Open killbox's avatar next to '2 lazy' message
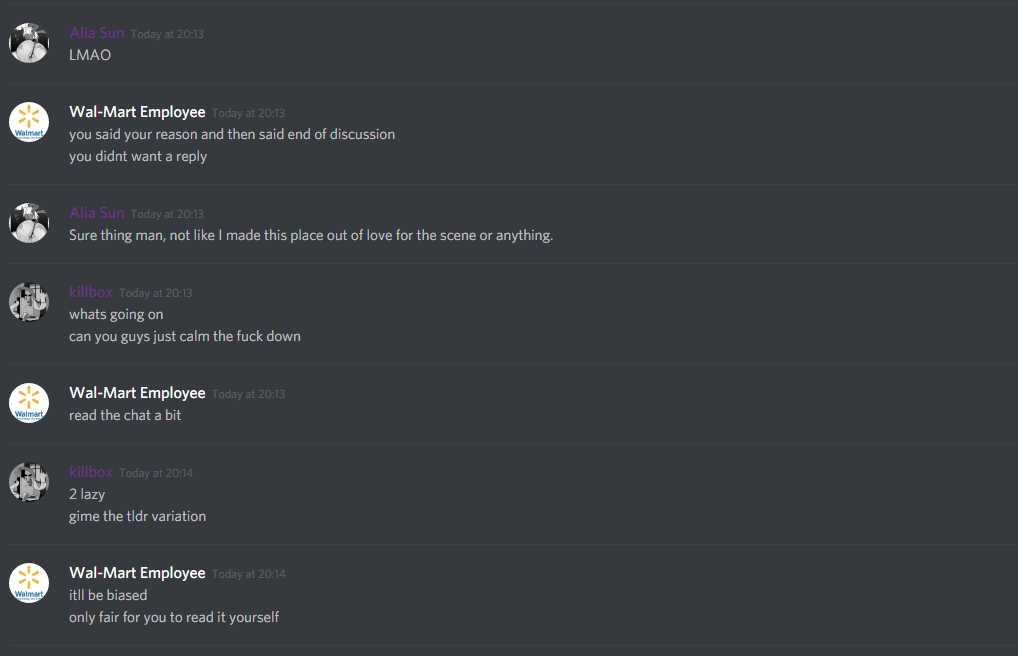The width and height of the screenshot is (1018, 656). coord(29,482)
